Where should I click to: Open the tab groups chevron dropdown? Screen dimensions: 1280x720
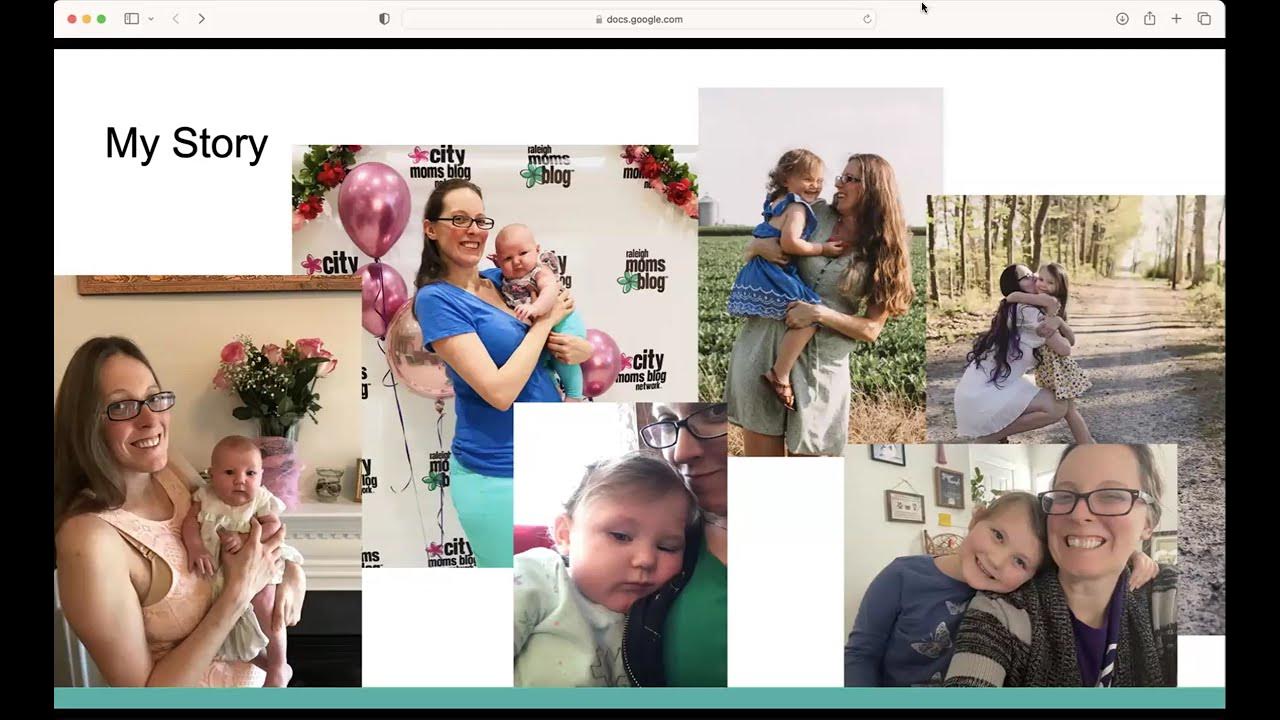click(150, 19)
